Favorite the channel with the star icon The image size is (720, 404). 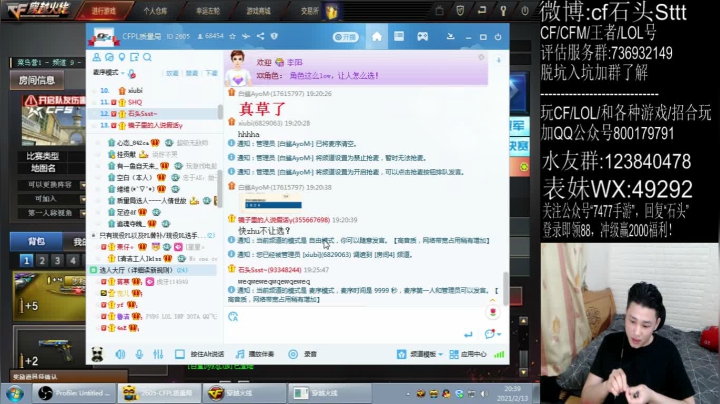tap(232, 36)
